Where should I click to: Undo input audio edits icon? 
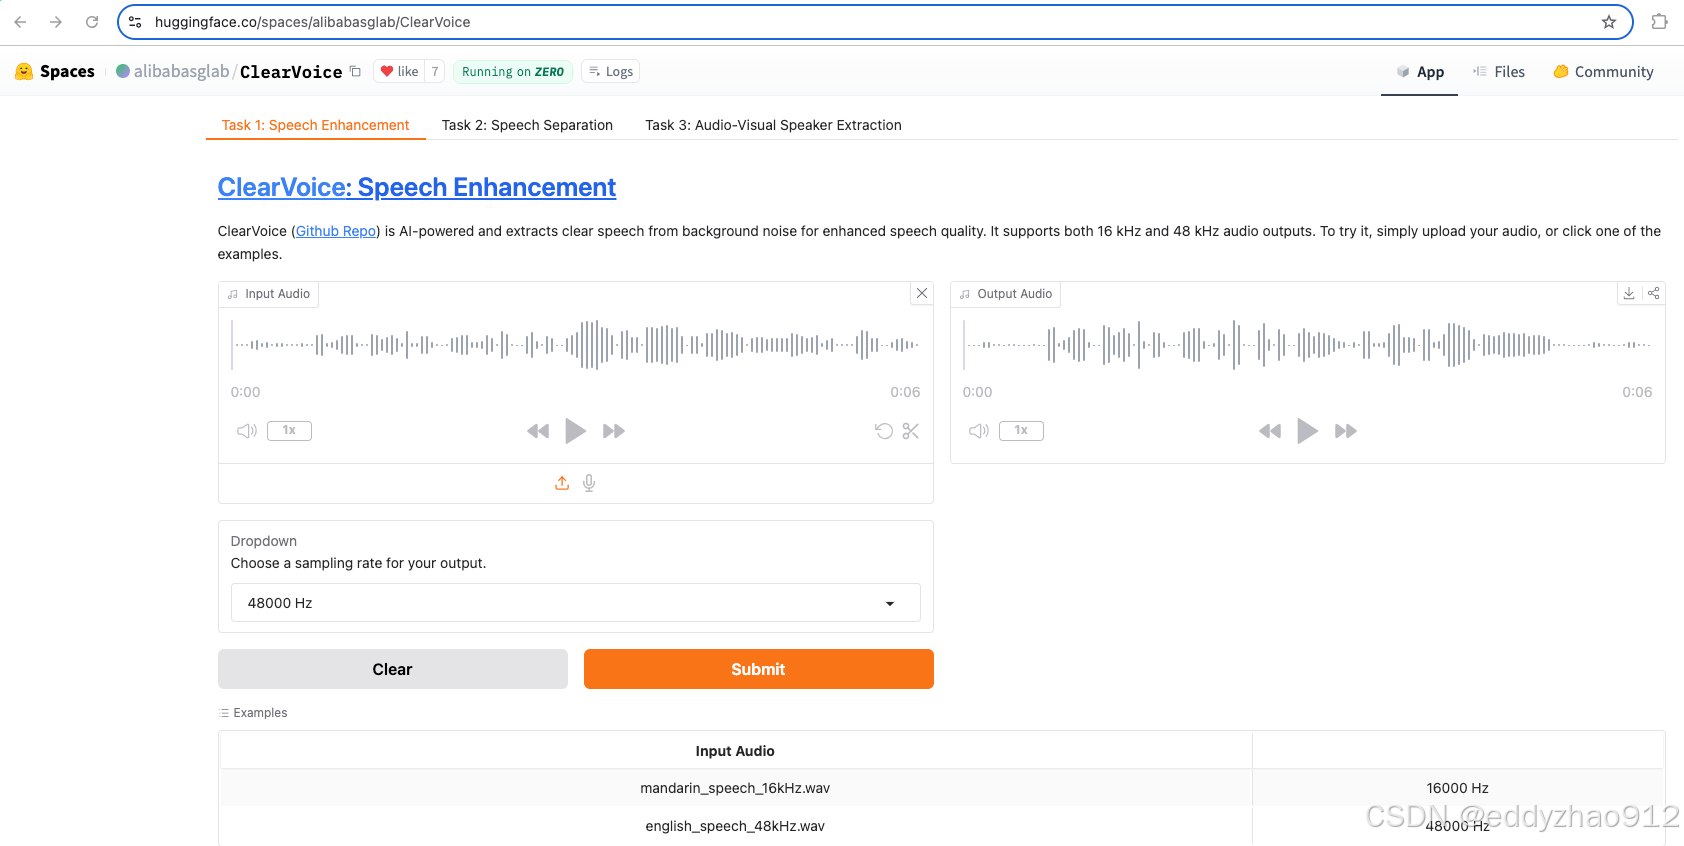(x=884, y=431)
